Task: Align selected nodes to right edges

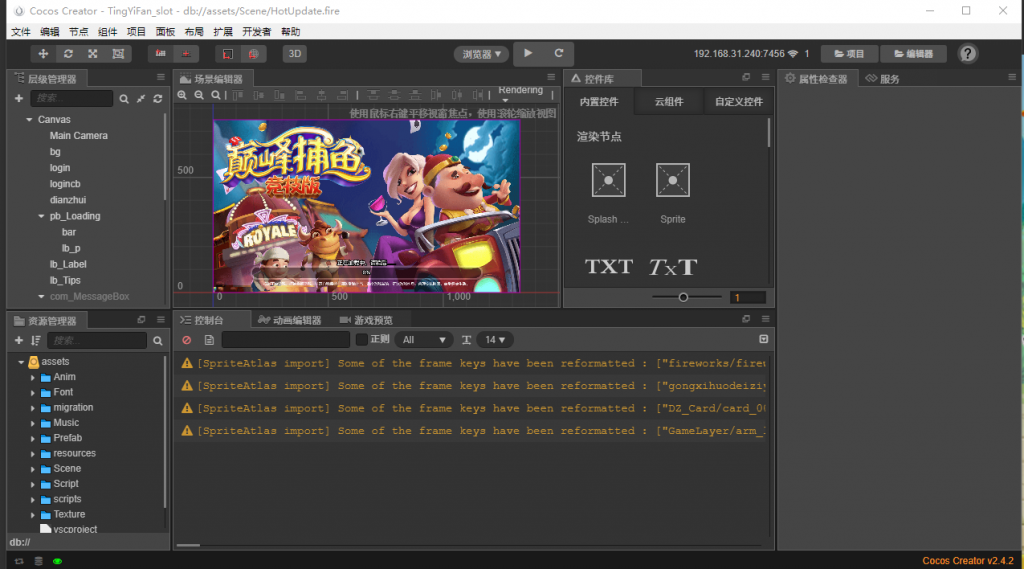Action: tap(342, 95)
